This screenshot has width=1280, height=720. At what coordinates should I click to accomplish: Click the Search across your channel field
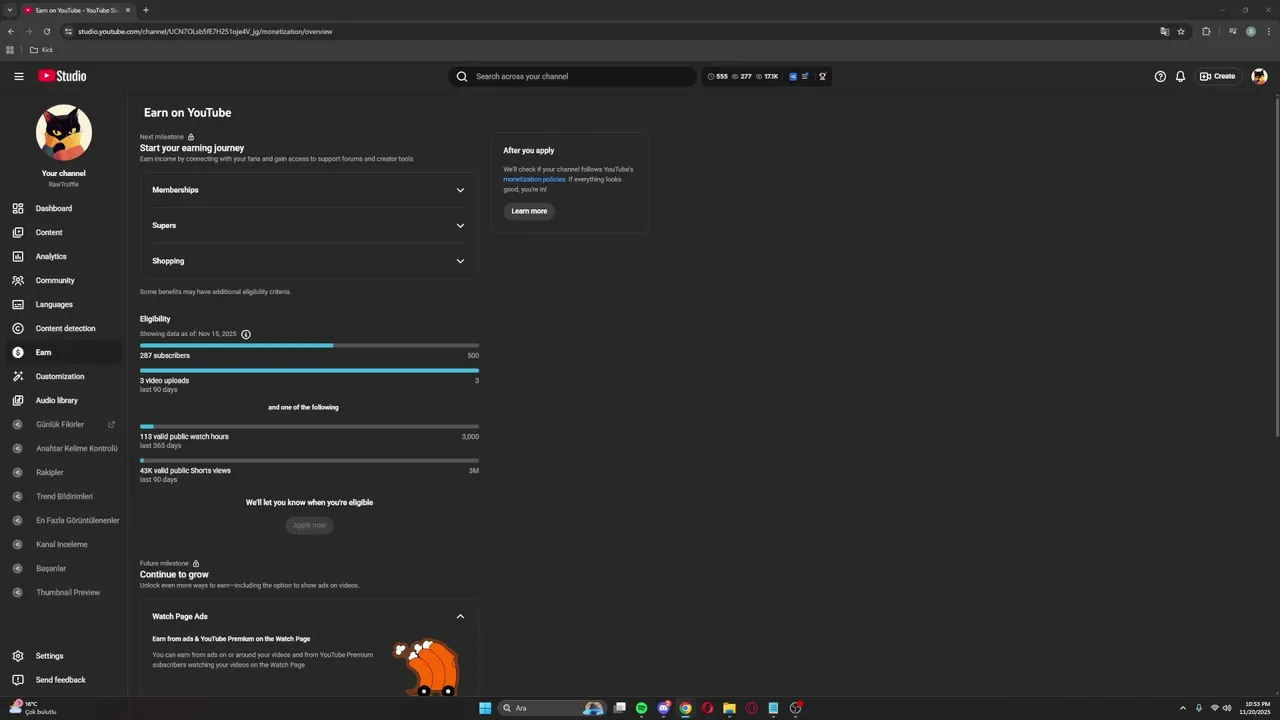(572, 76)
